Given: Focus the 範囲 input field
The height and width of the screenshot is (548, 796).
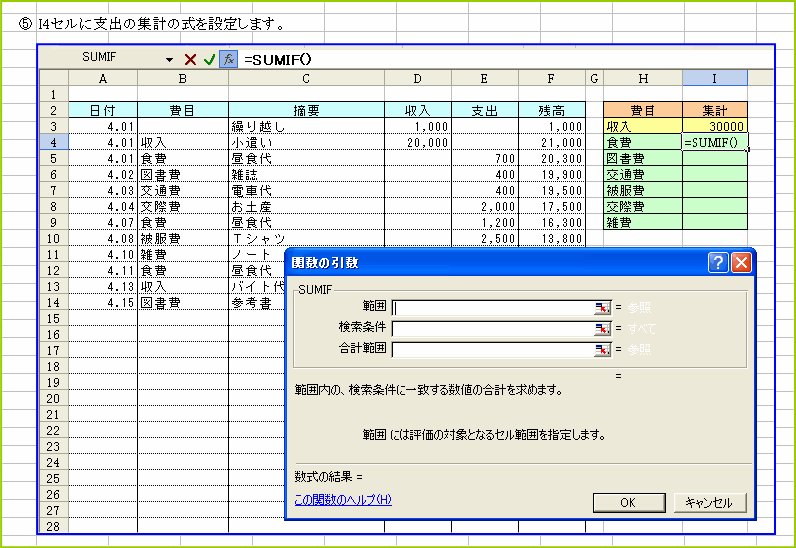Looking at the screenshot, I should (493, 307).
